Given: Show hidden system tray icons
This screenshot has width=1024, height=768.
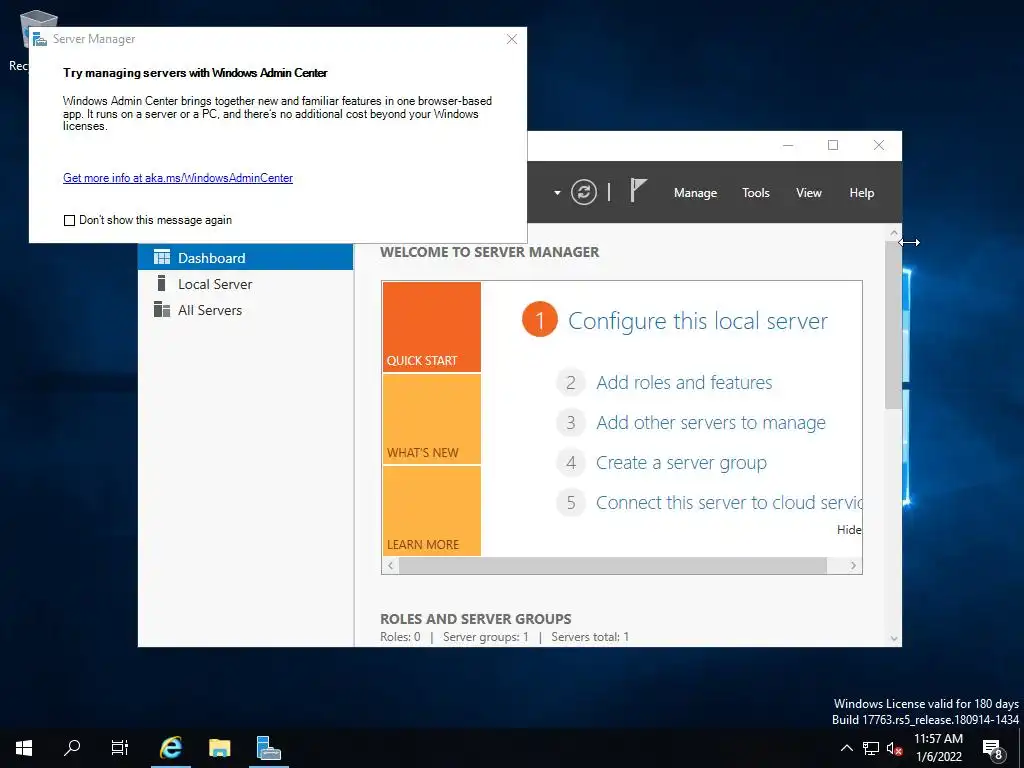Looking at the screenshot, I should [846, 748].
